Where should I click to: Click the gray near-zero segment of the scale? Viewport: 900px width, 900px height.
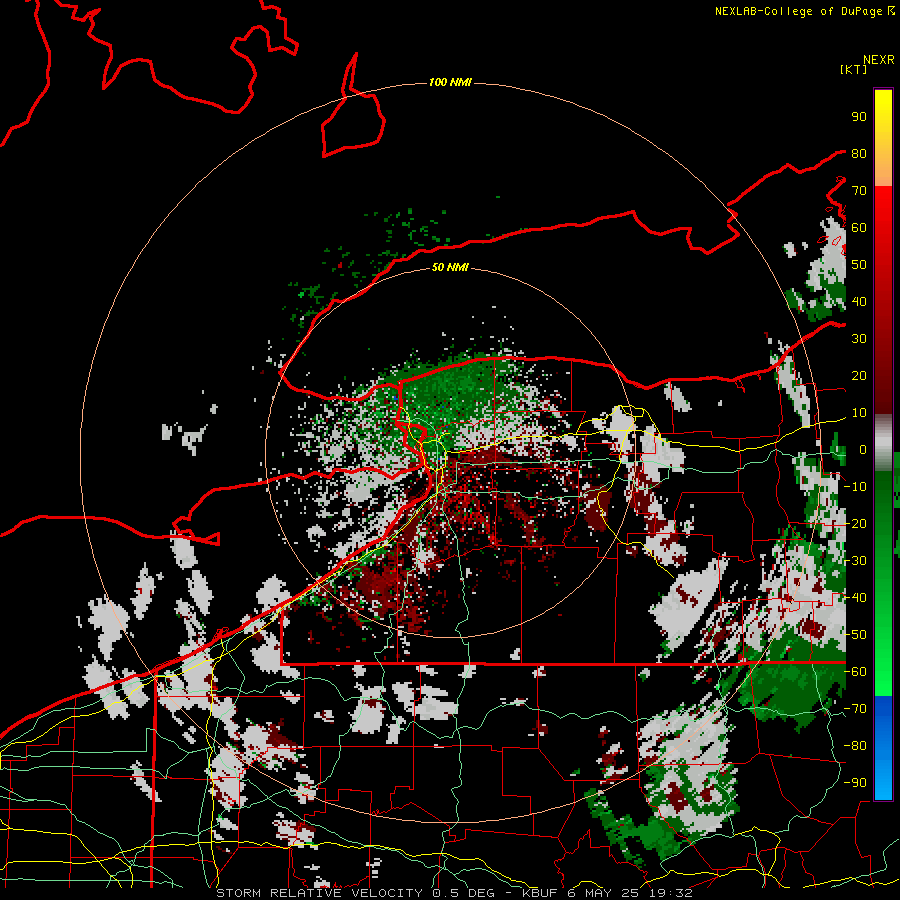(x=883, y=443)
